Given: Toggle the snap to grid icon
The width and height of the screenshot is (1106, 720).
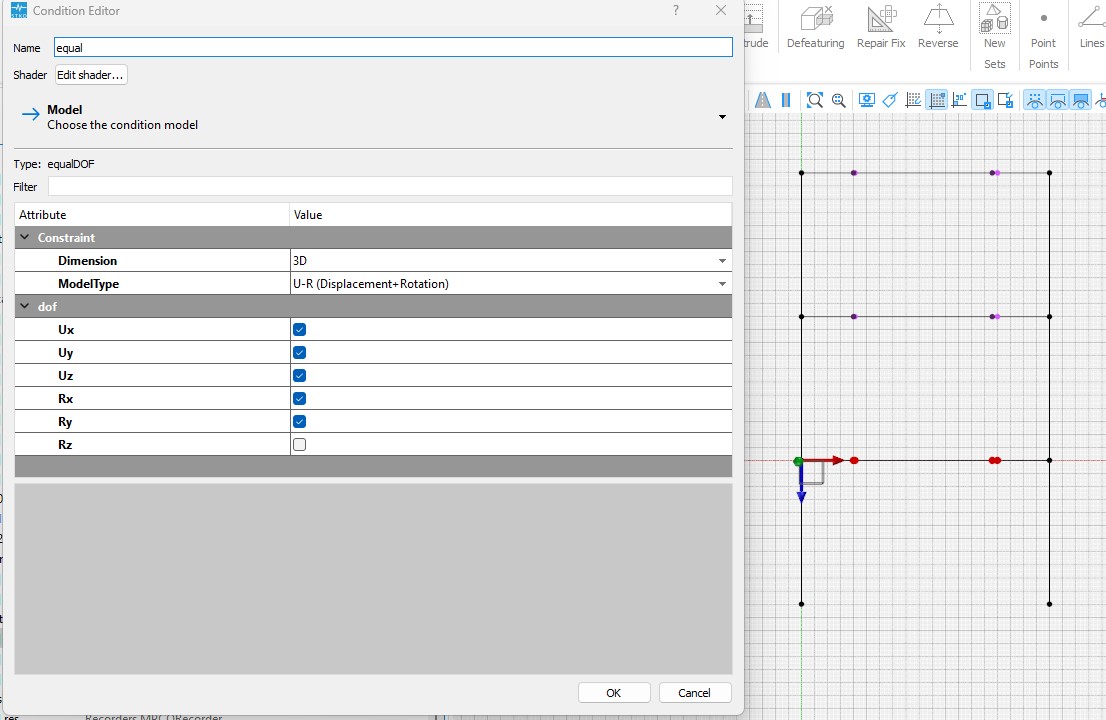Looking at the screenshot, I should pos(937,100).
